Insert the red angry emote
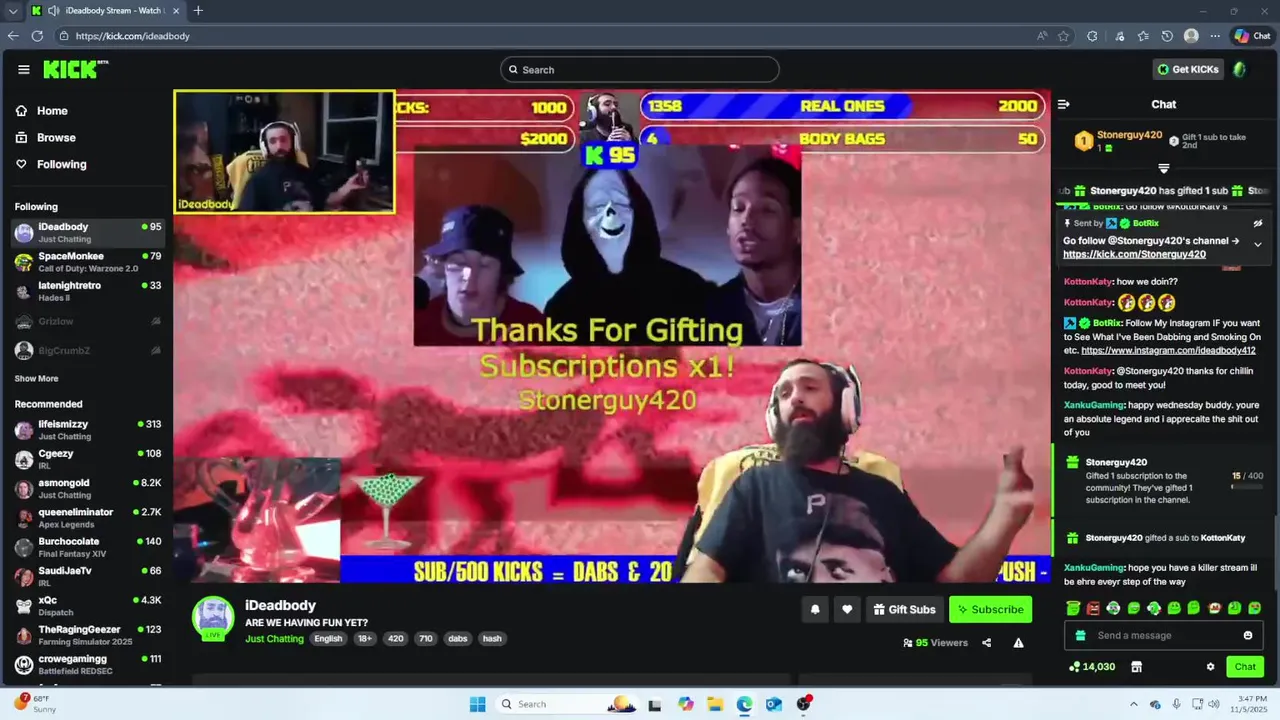 (1093, 608)
